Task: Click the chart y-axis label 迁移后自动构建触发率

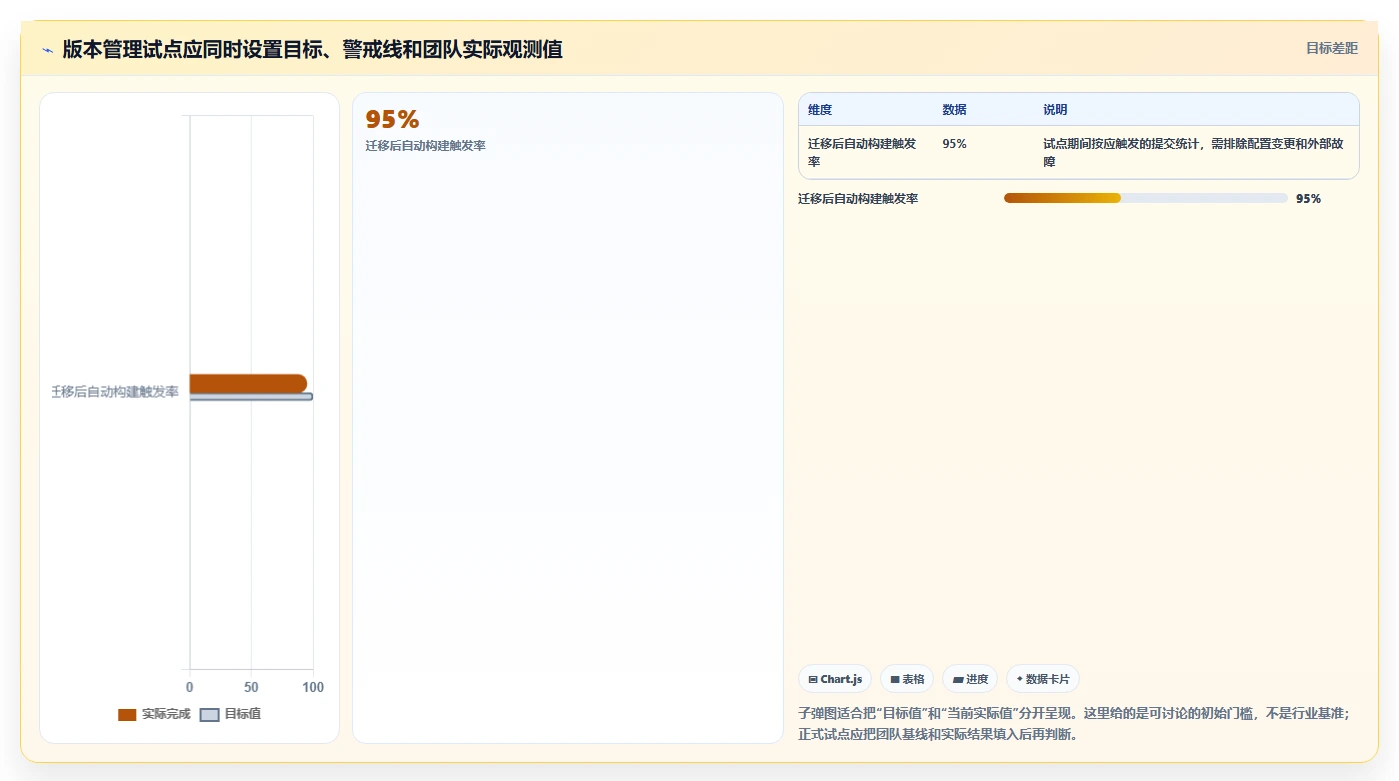Action: tap(115, 392)
